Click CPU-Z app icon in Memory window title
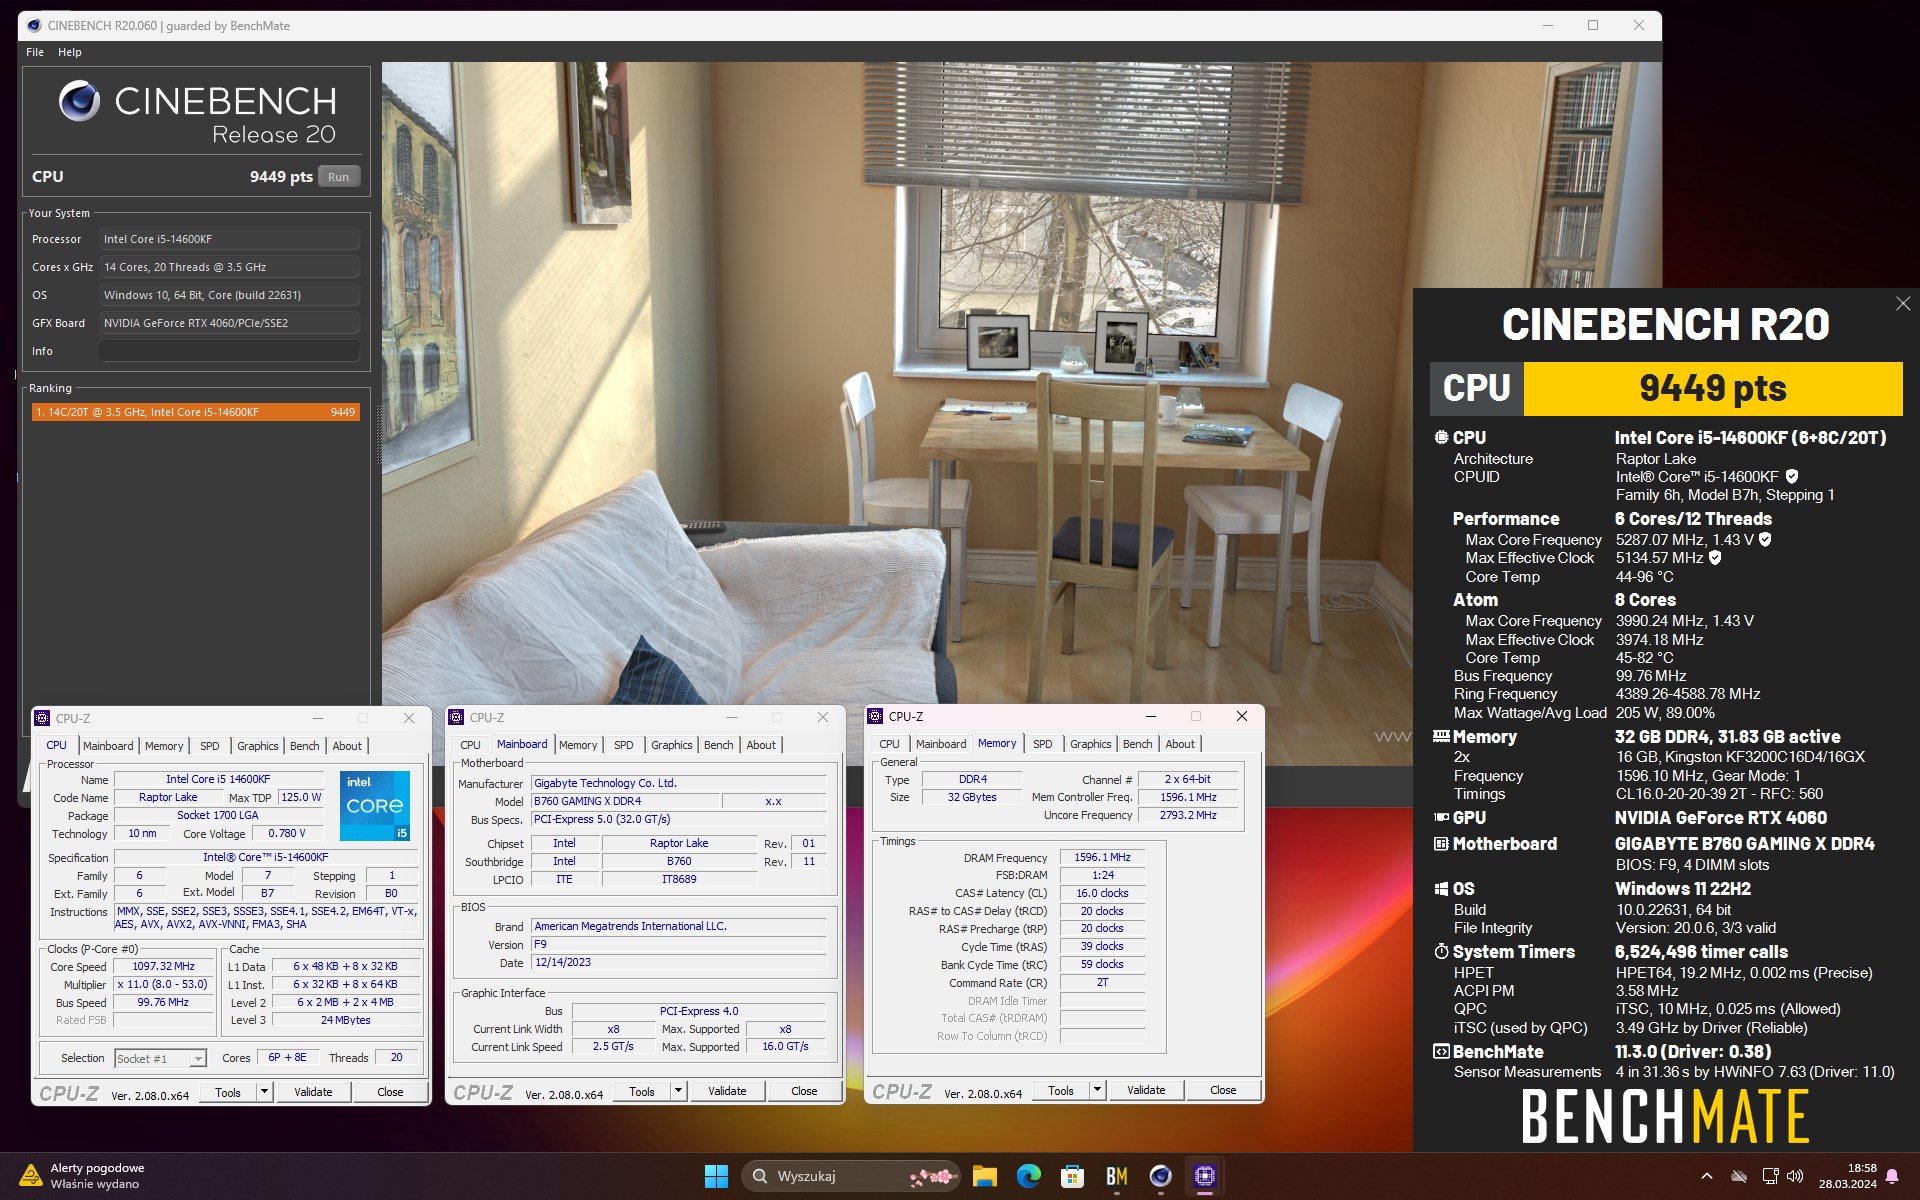This screenshot has width=1920, height=1200. coord(875,716)
